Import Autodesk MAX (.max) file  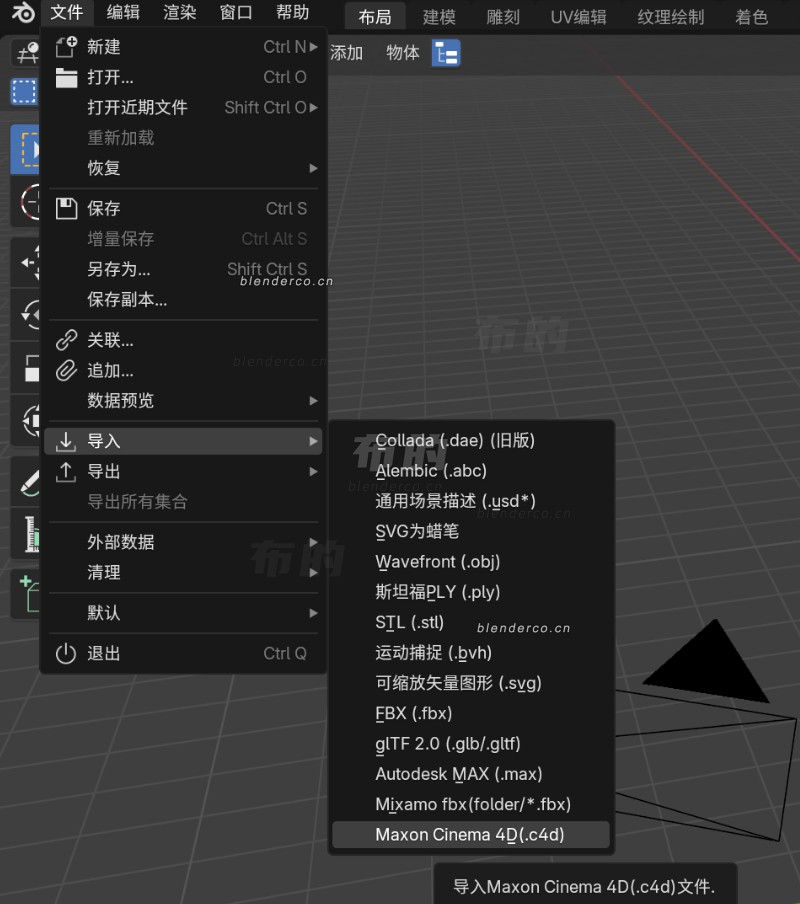coord(471,774)
